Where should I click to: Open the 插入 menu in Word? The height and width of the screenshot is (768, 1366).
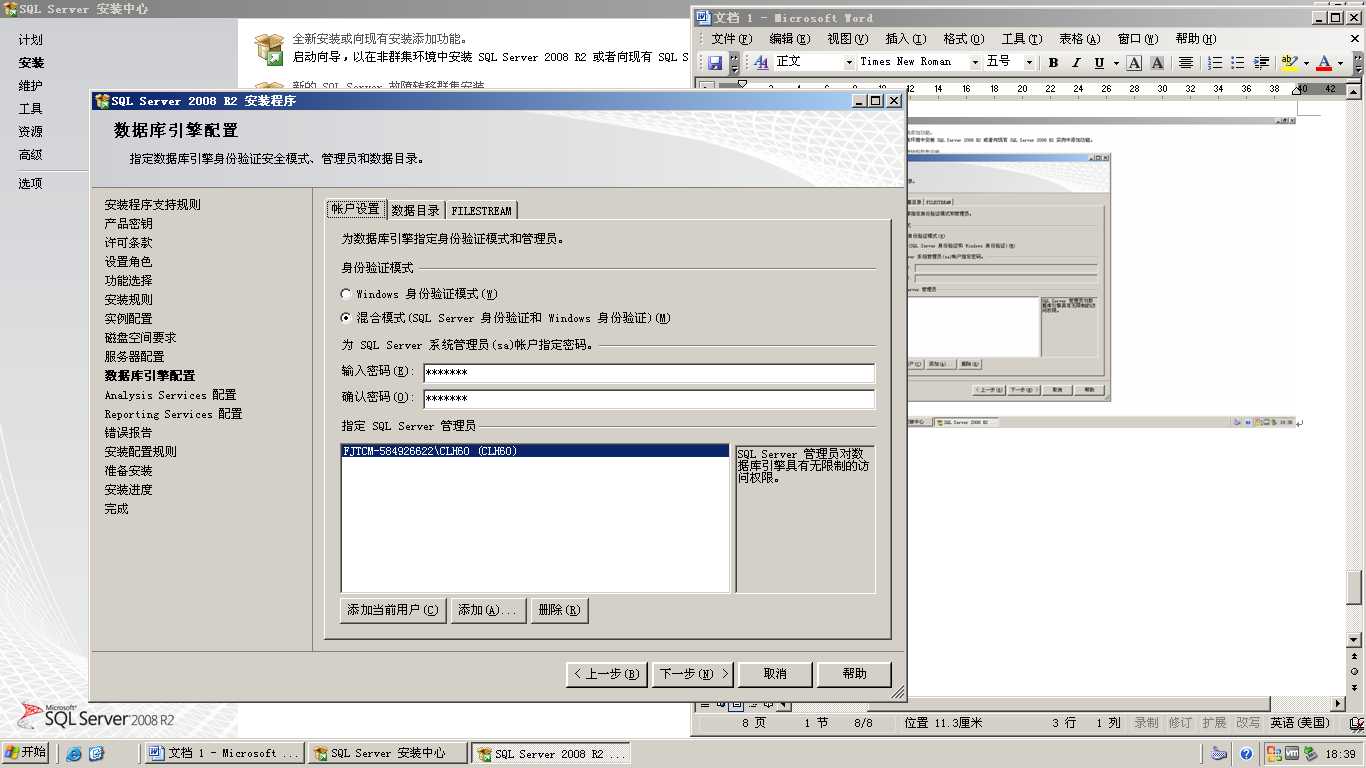905,39
